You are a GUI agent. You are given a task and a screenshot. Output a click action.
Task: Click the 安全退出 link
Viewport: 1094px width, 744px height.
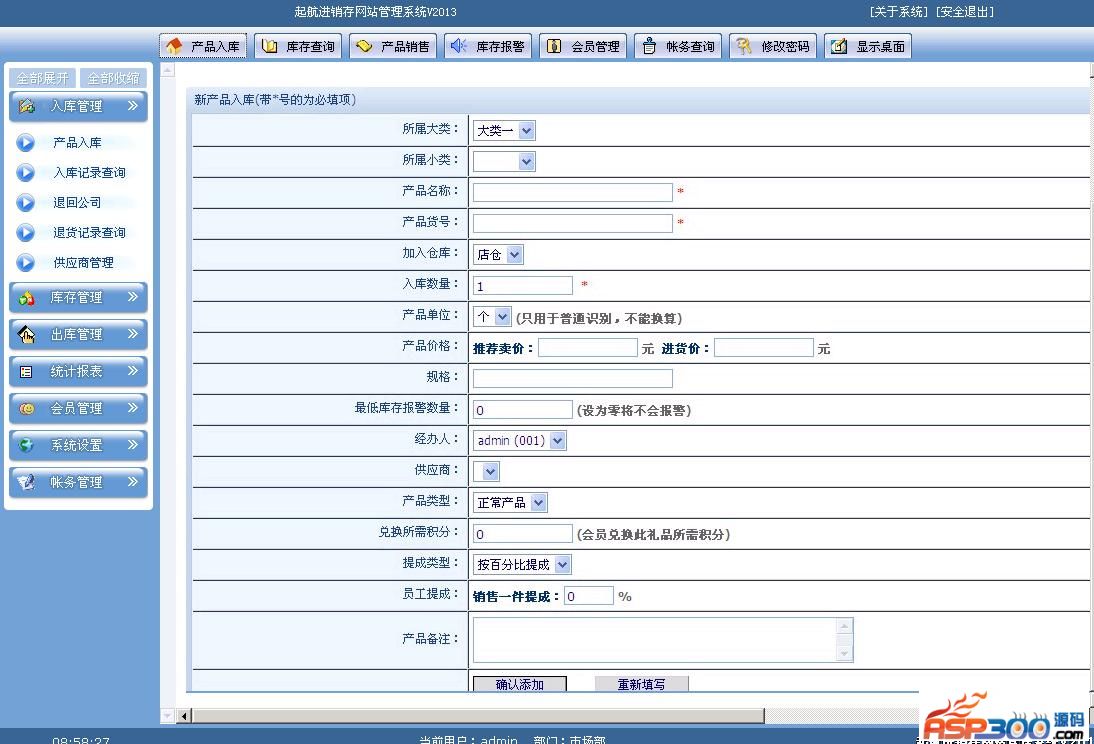point(964,11)
